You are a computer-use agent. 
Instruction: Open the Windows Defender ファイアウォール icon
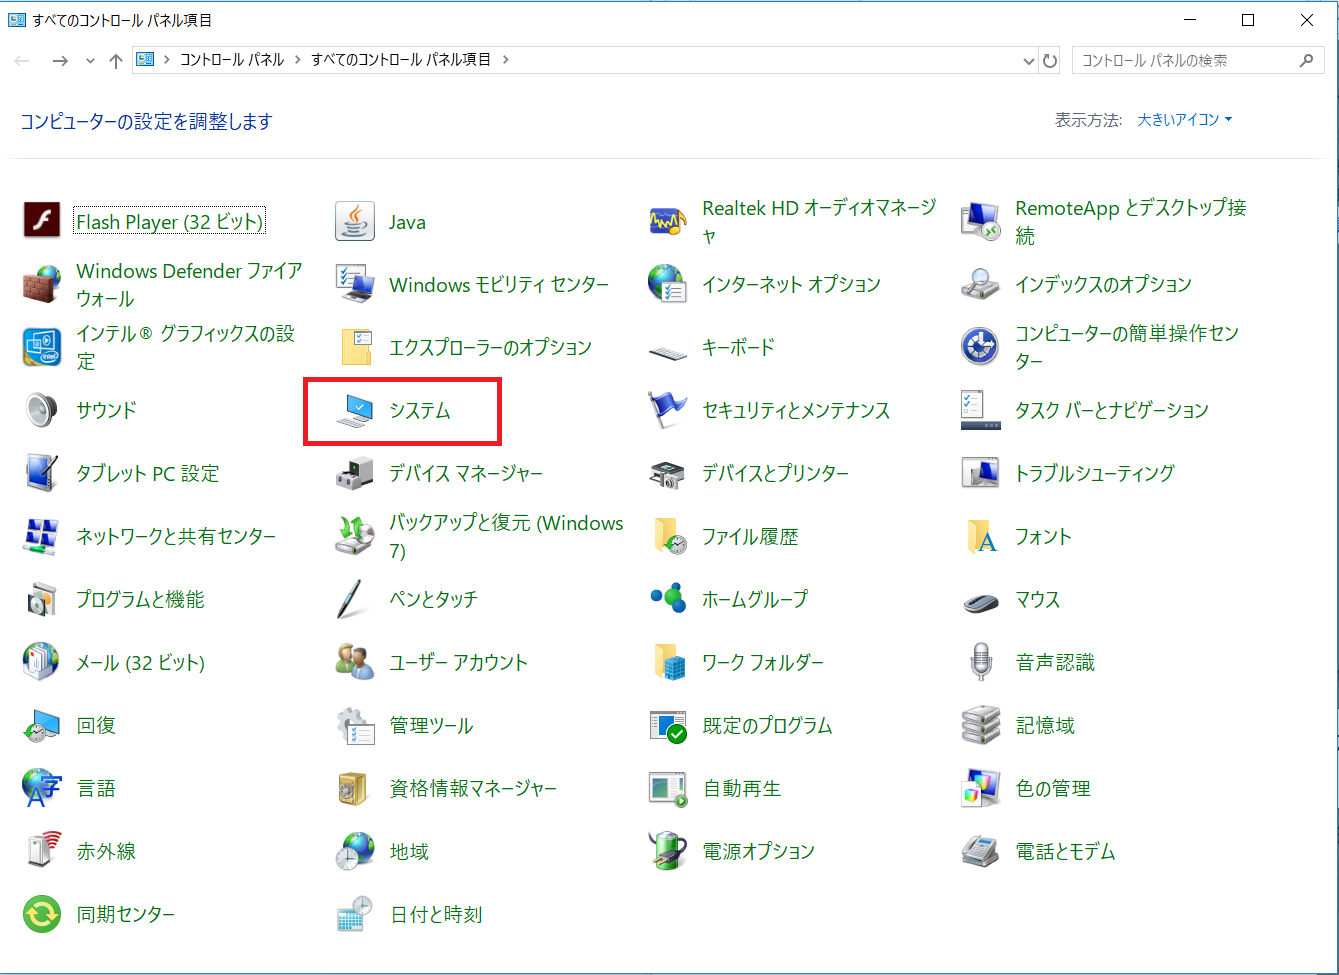click(42, 284)
